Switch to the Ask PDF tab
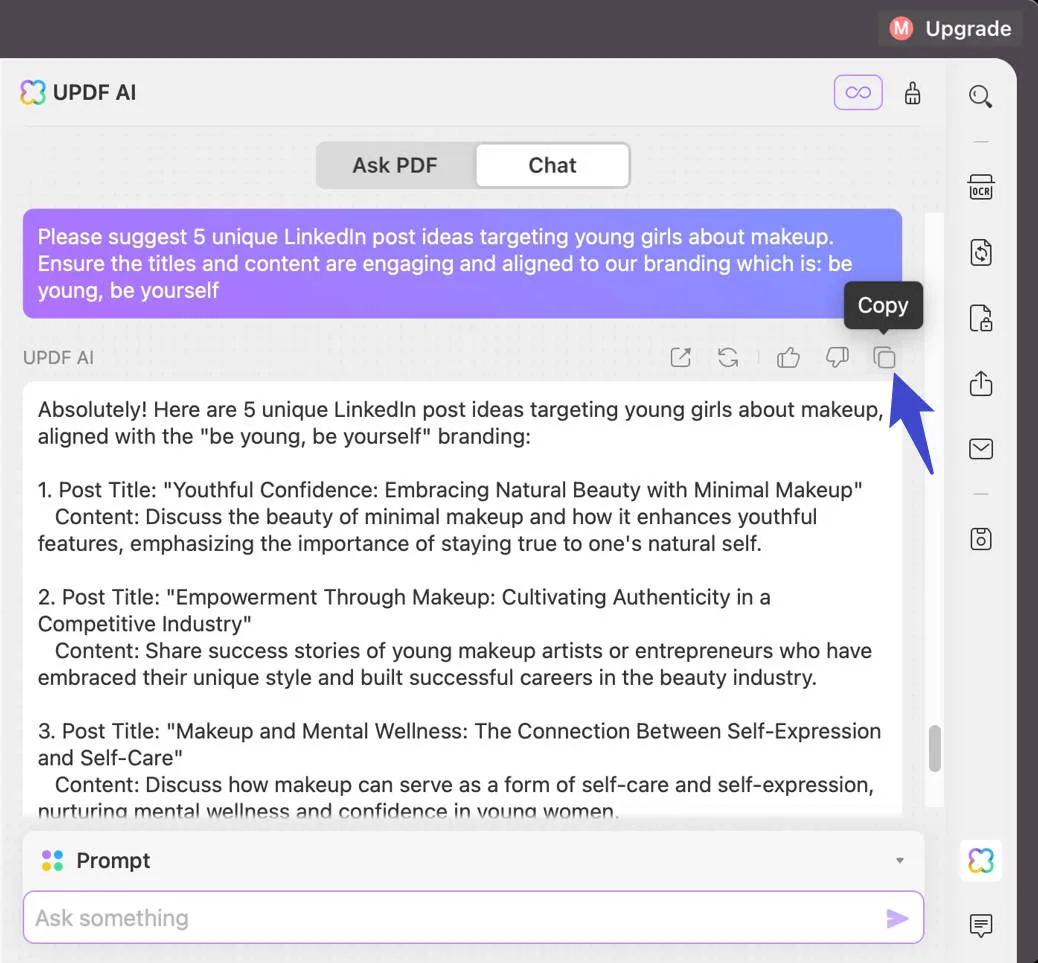Screen dimensions: 1038x963 [x=396, y=165]
